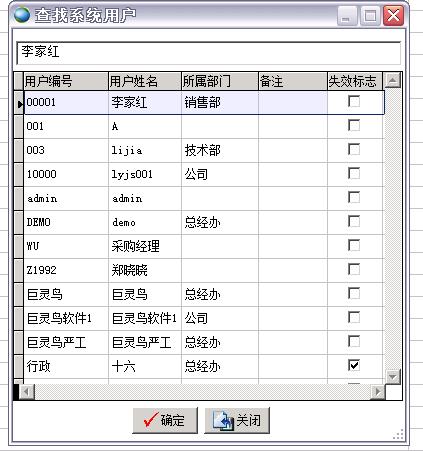The image size is (423, 451).
Task: Toggle 失效标志 checkbox for DEMO row
Action: tap(354, 221)
